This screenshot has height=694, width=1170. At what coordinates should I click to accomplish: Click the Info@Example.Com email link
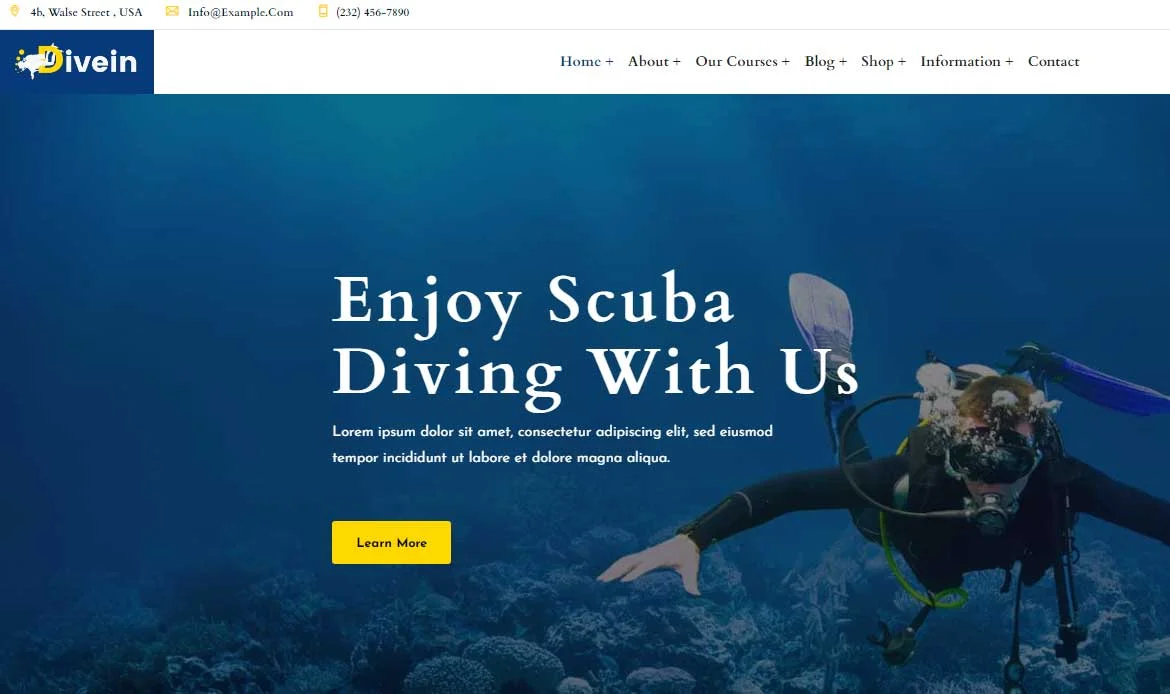240,12
